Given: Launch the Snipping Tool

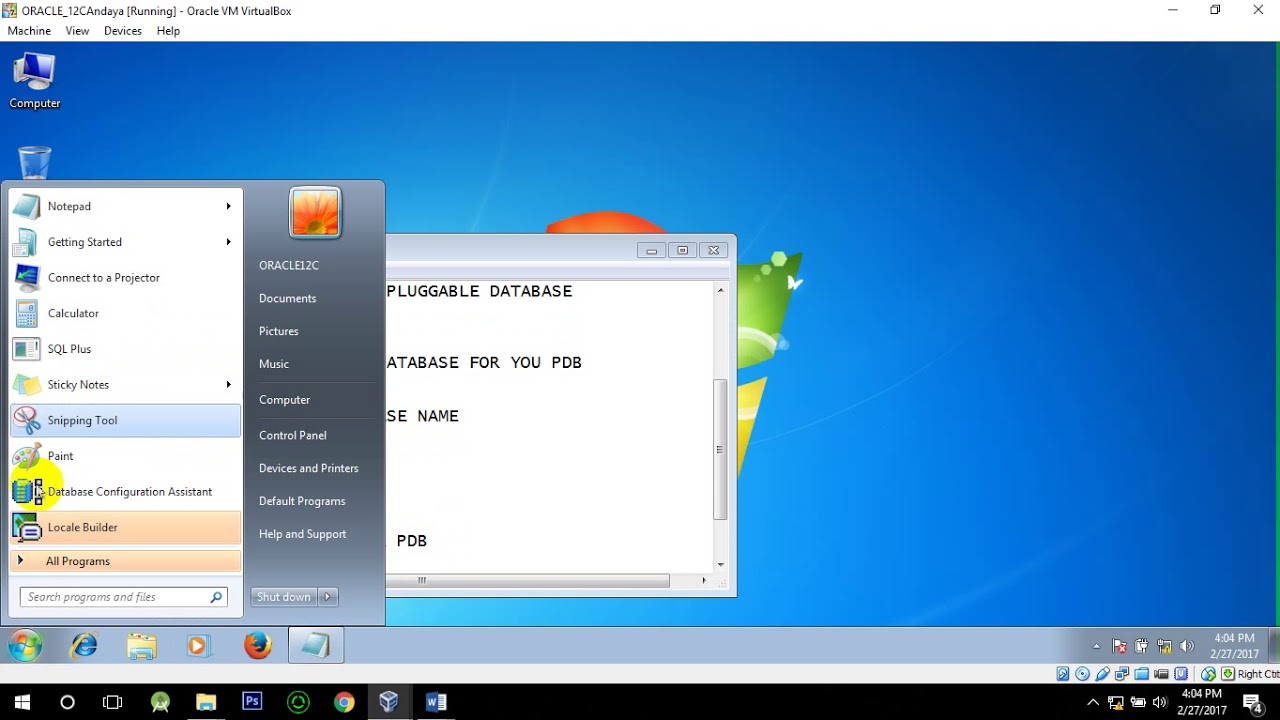Looking at the screenshot, I should [x=126, y=420].
